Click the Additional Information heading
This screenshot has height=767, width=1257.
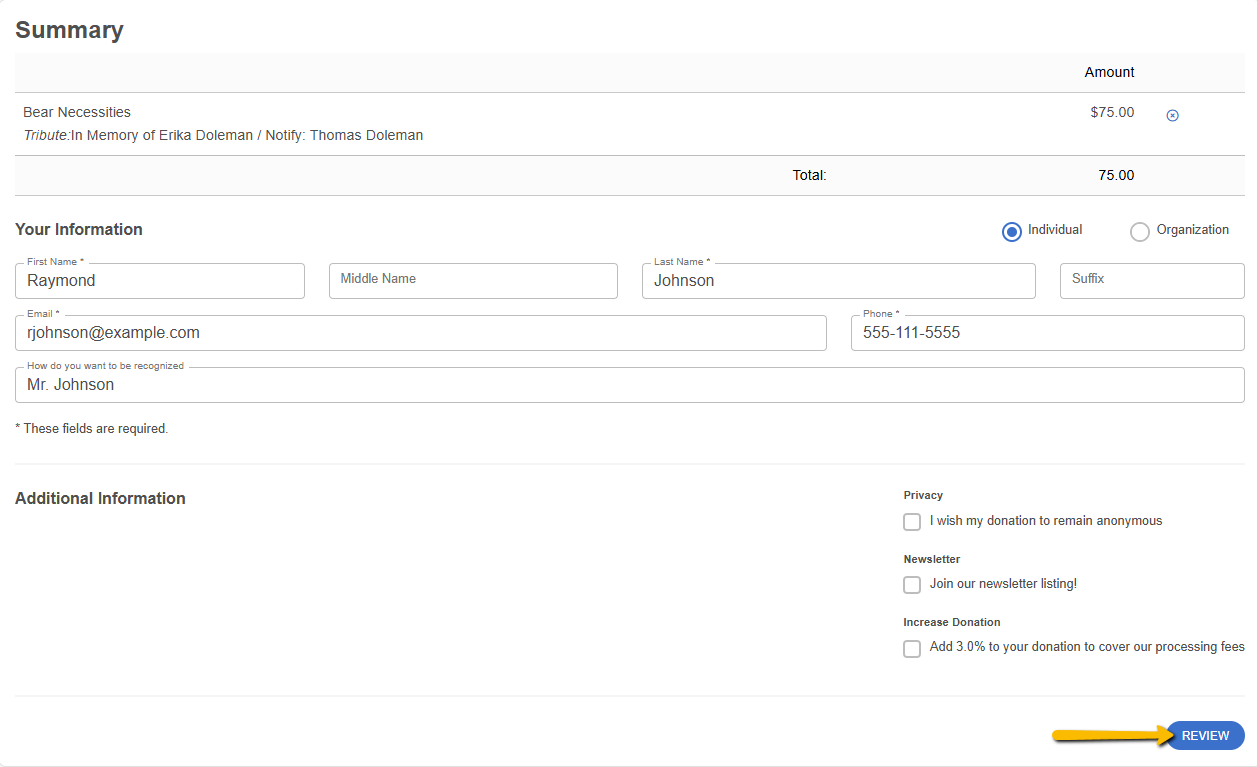100,498
